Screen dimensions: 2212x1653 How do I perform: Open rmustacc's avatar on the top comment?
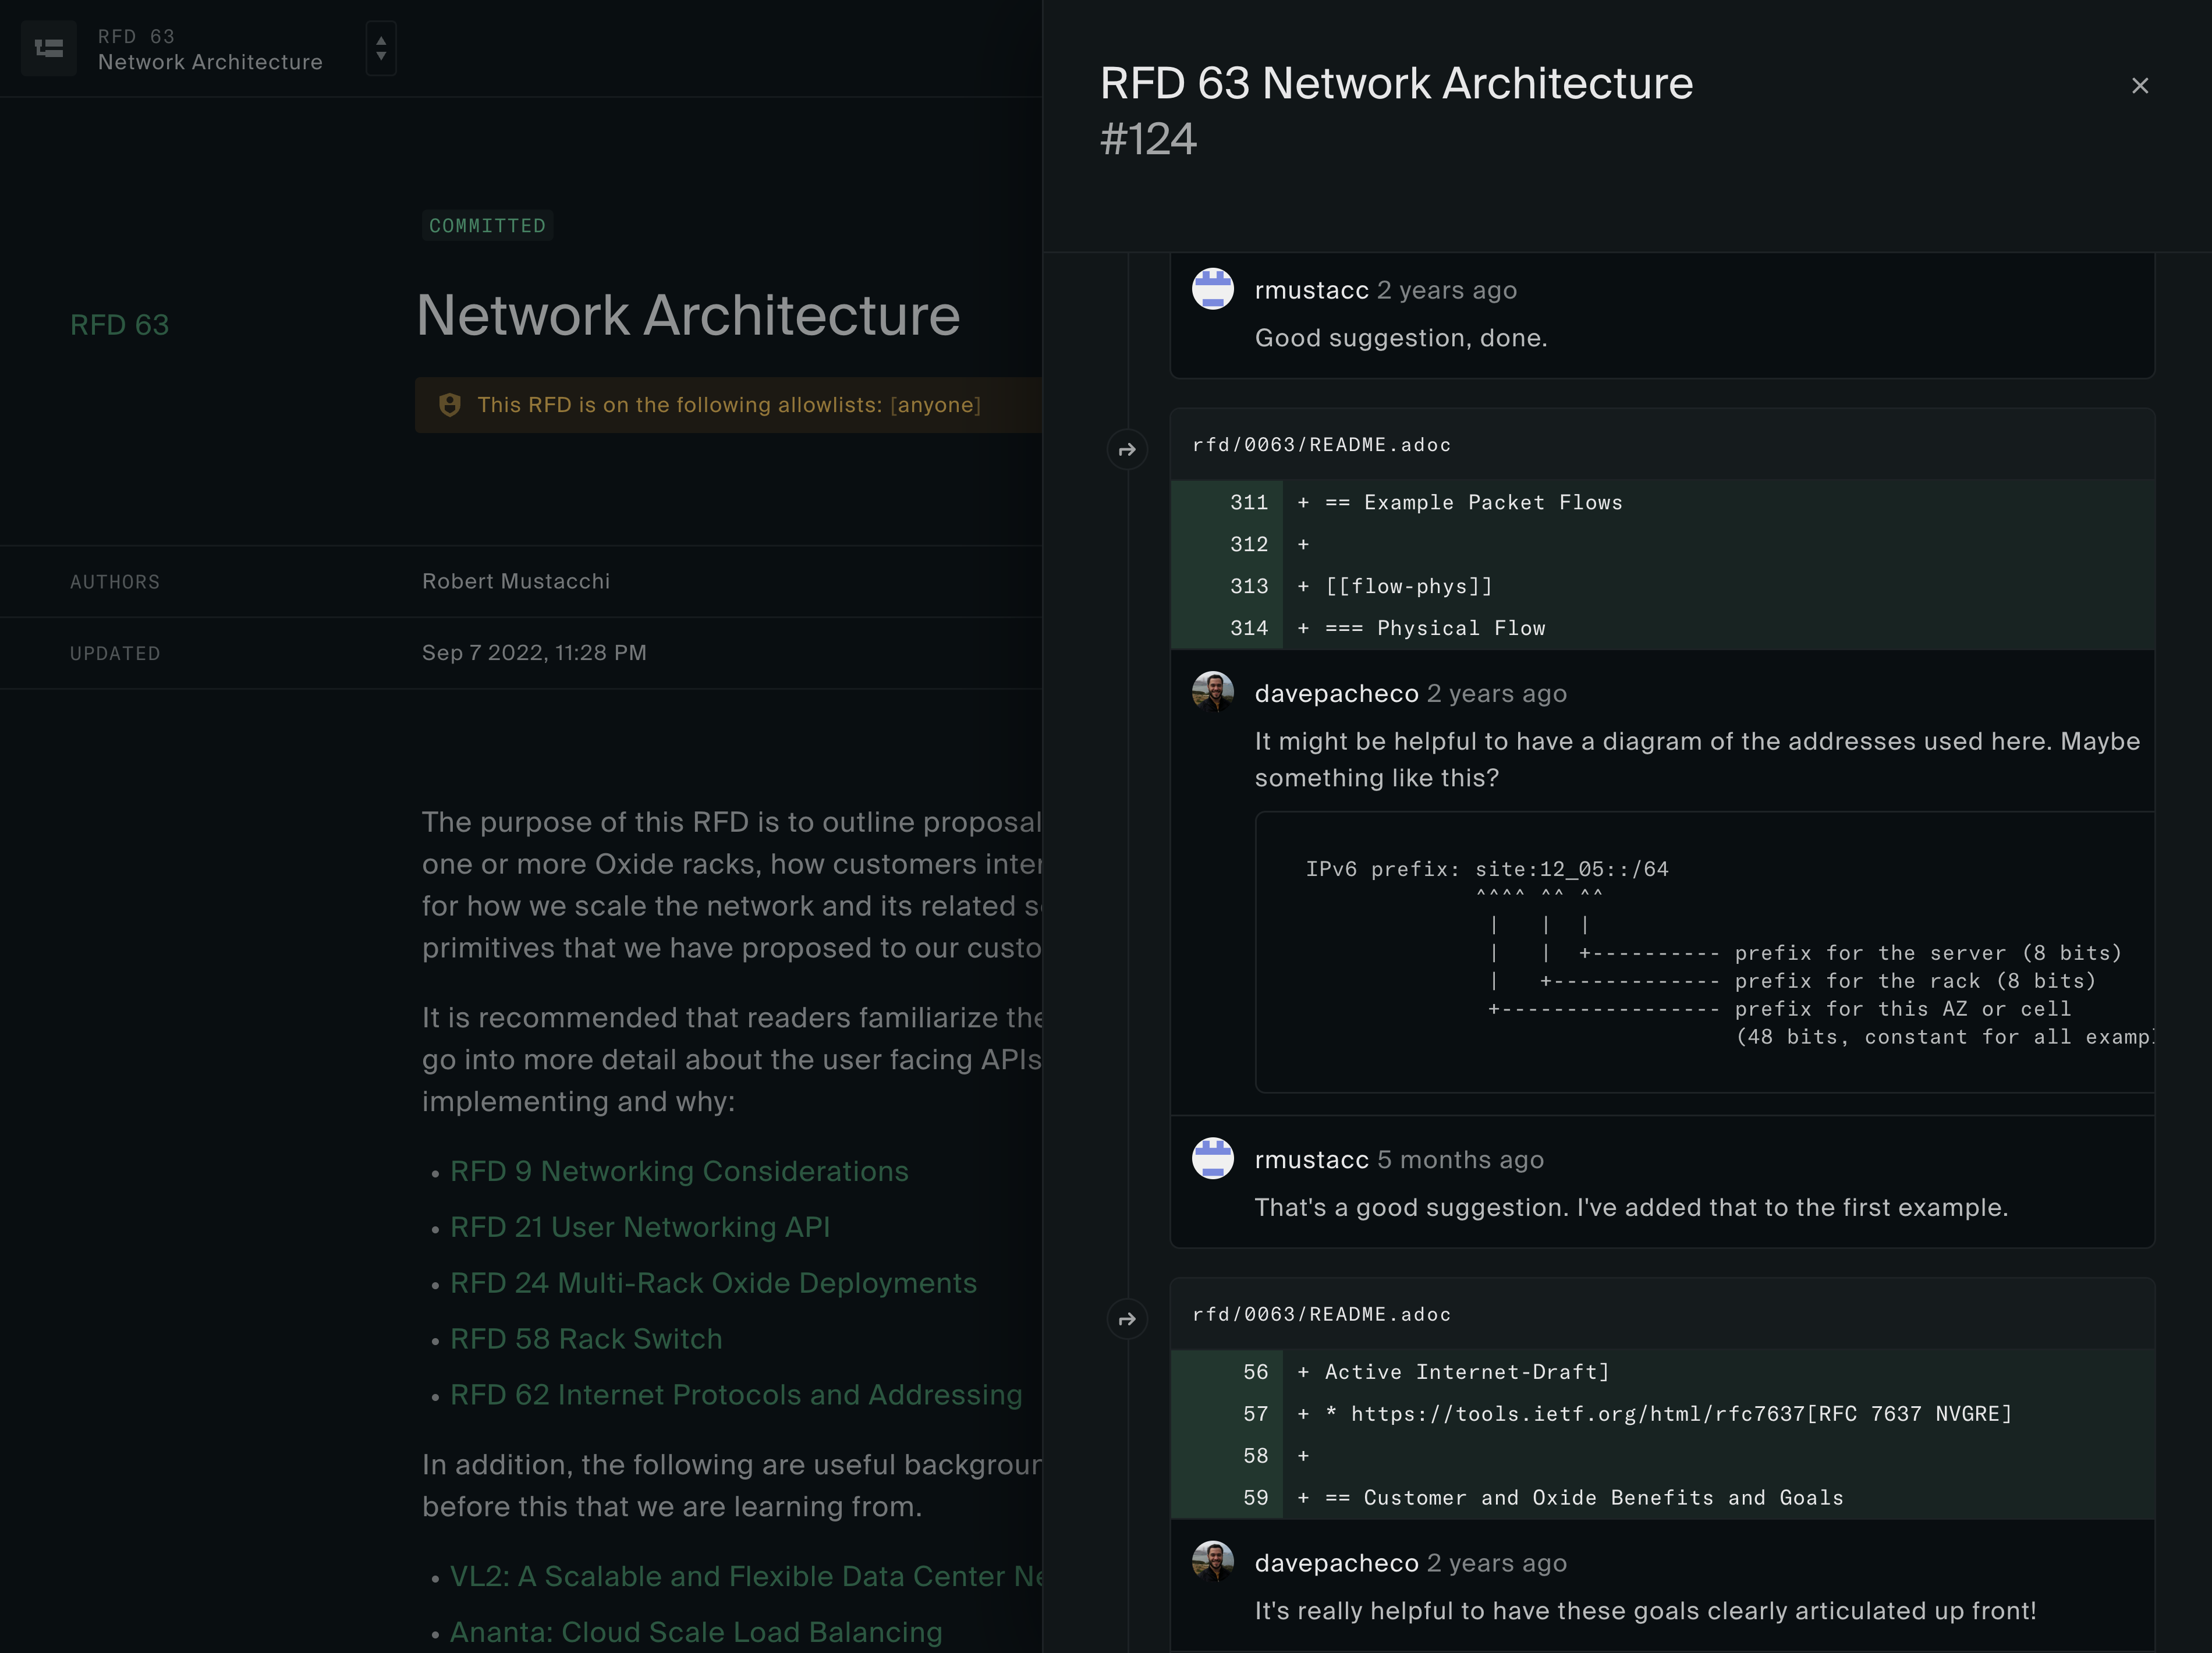1213,290
